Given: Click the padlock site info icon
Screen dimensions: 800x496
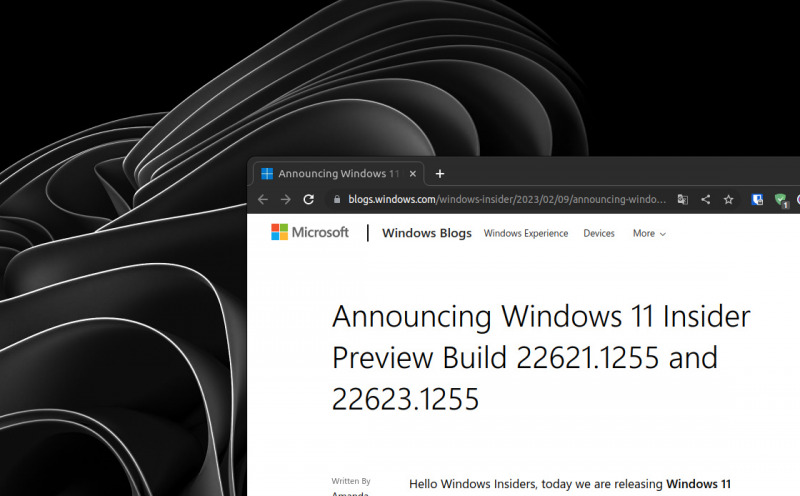Looking at the screenshot, I should [337, 200].
